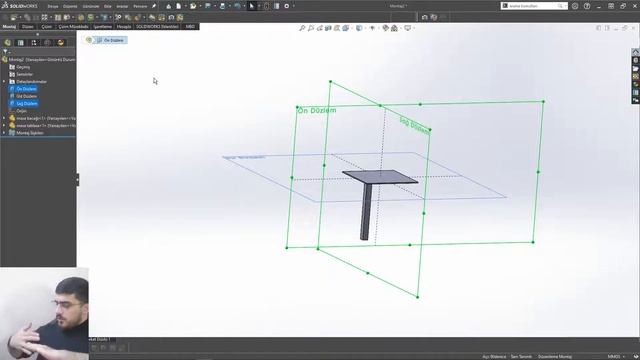
Task: Switch to the Hesapla ribbon tab
Action: (124, 27)
